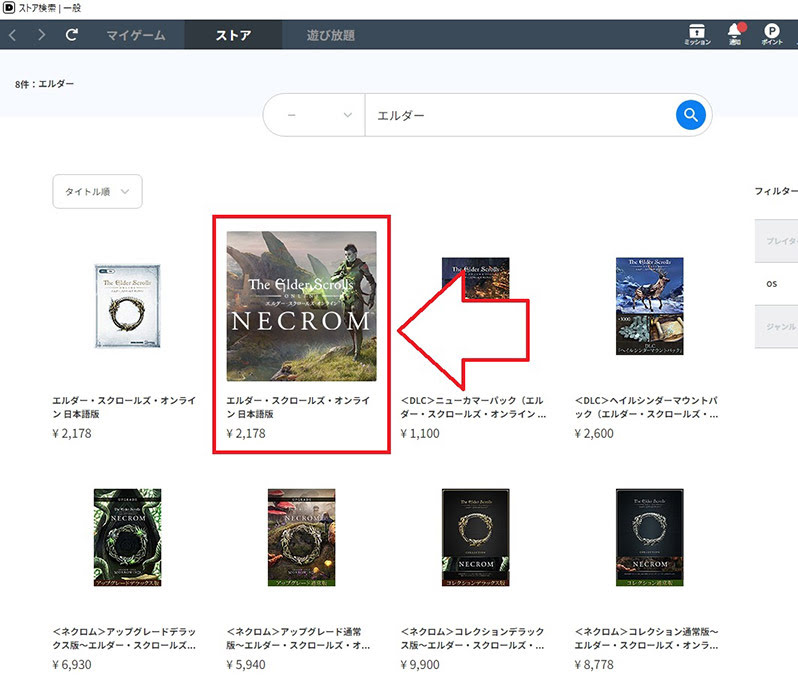
Task: Switch to the マイゲーム tab
Action: [x=136, y=35]
